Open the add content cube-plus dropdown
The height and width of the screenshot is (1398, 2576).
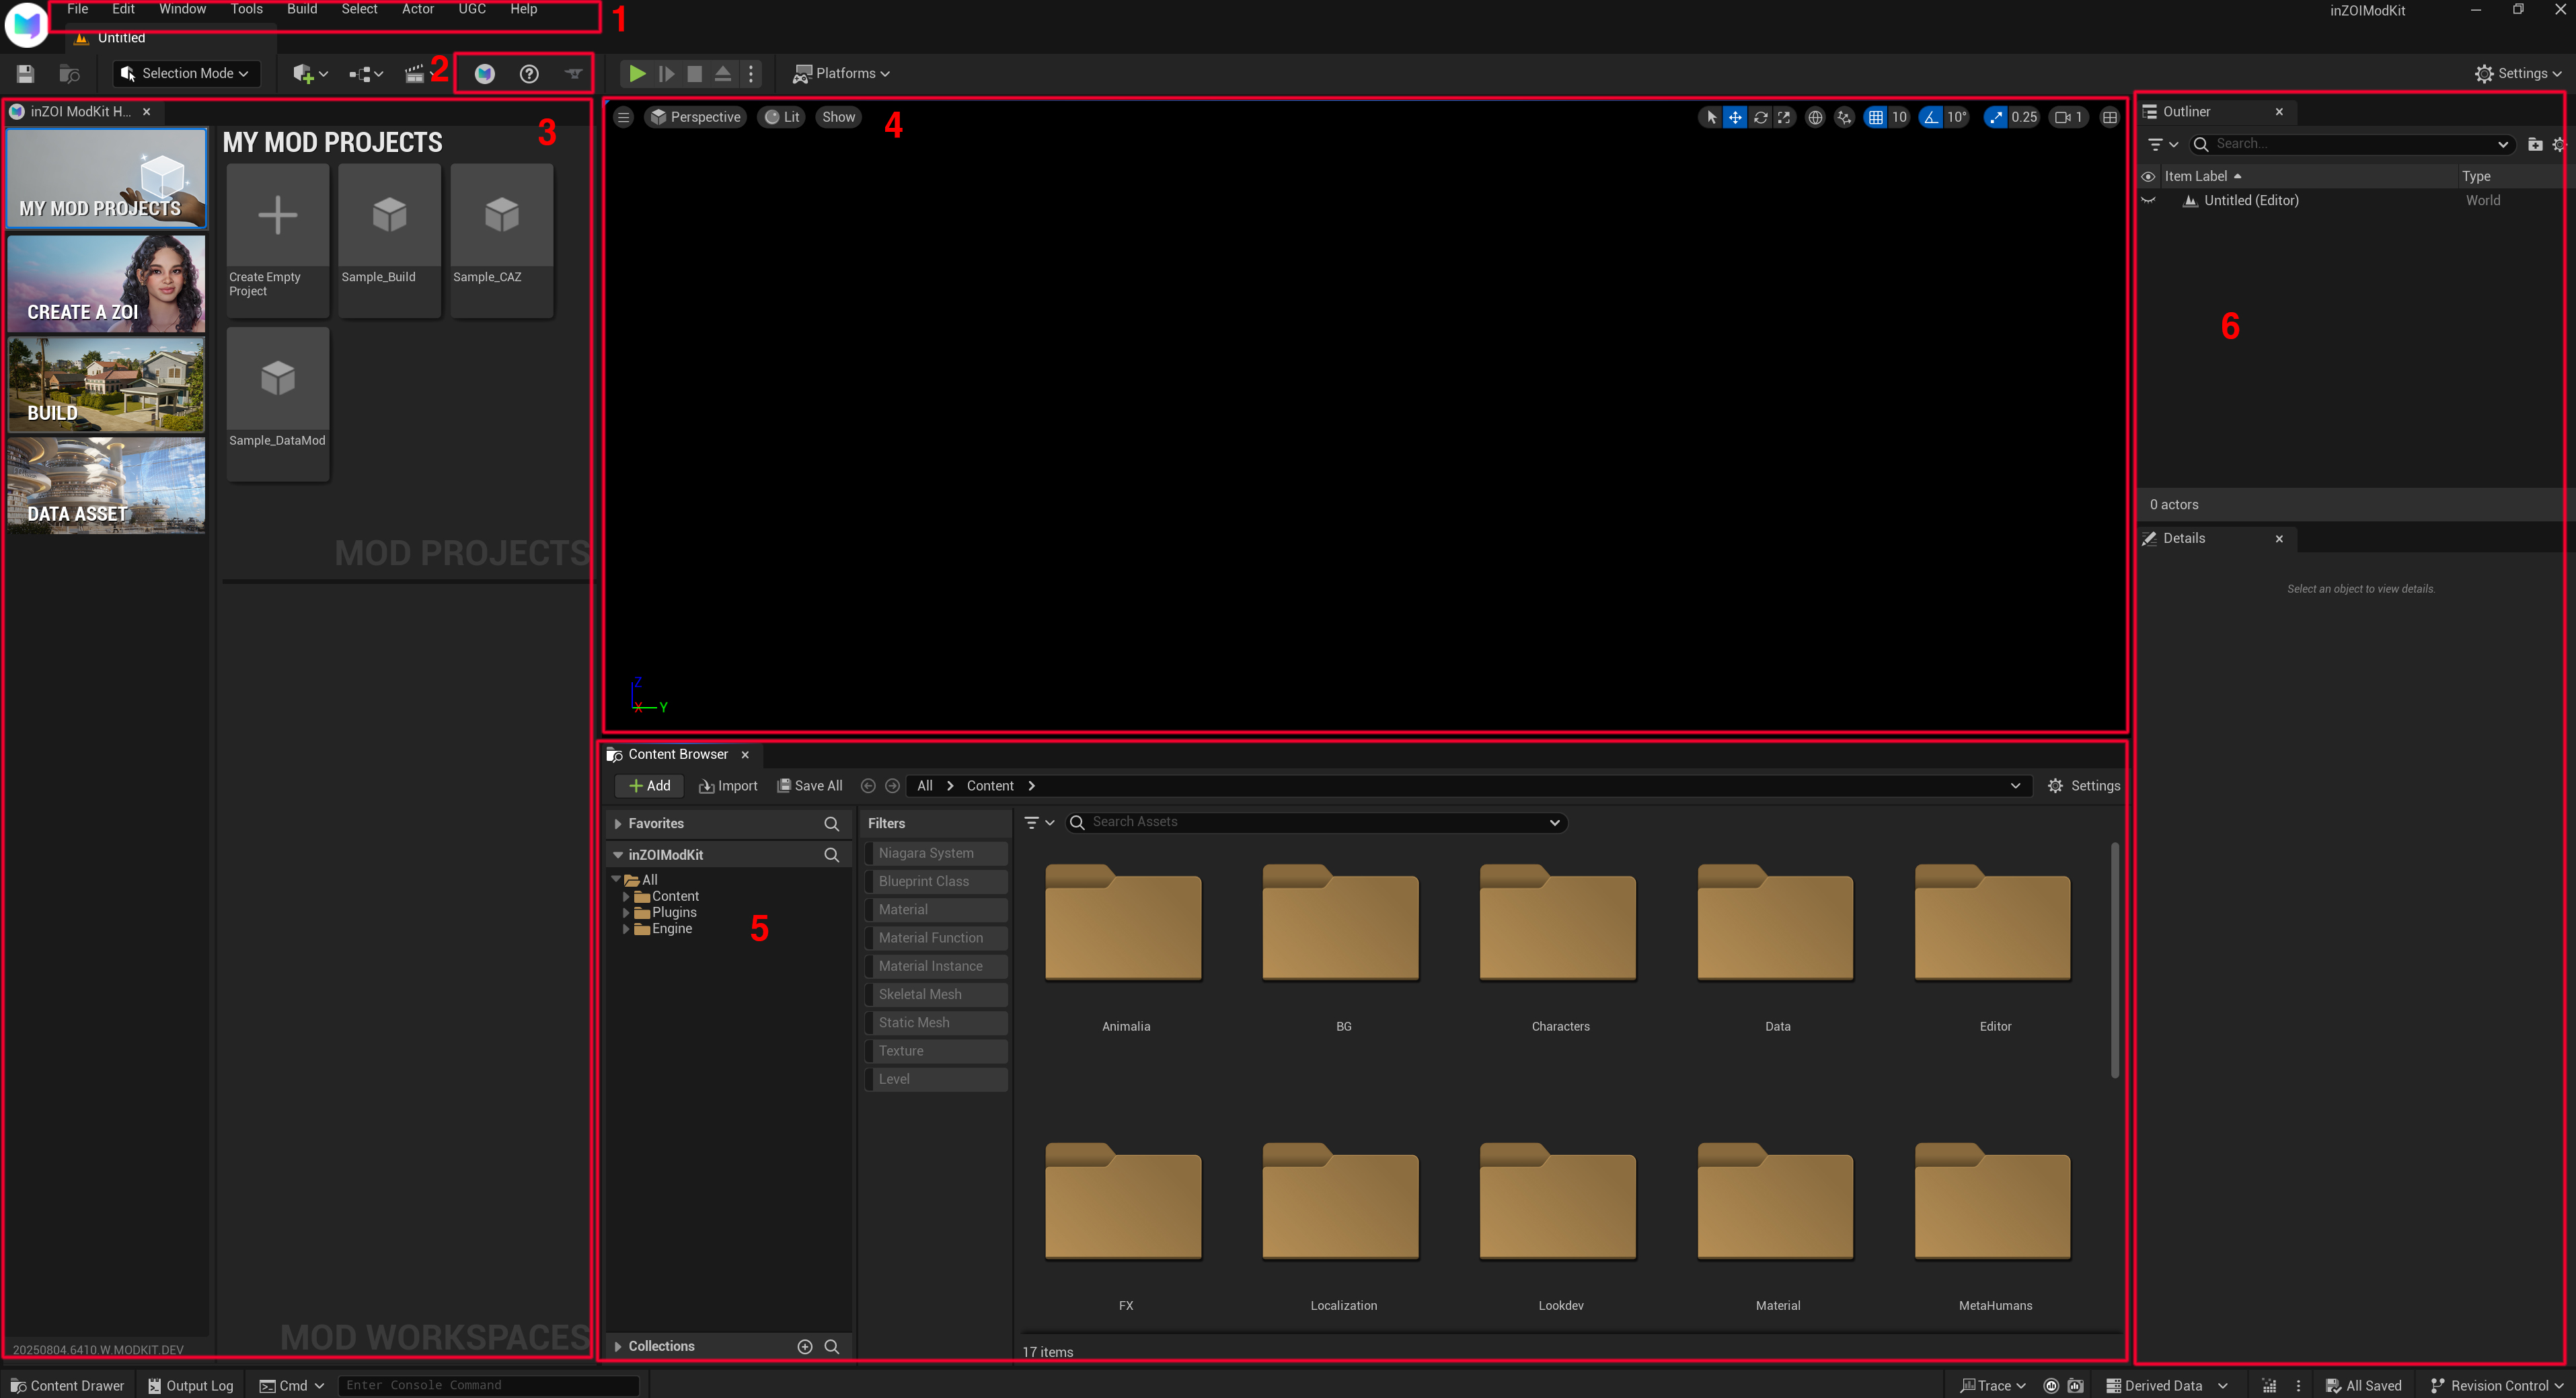(x=310, y=73)
